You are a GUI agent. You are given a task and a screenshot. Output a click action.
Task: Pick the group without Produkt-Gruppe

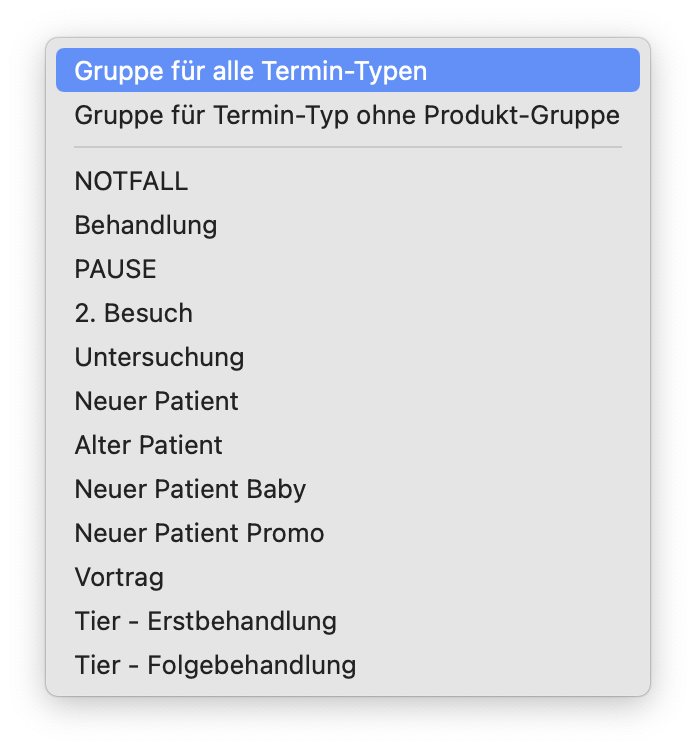tap(346, 115)
